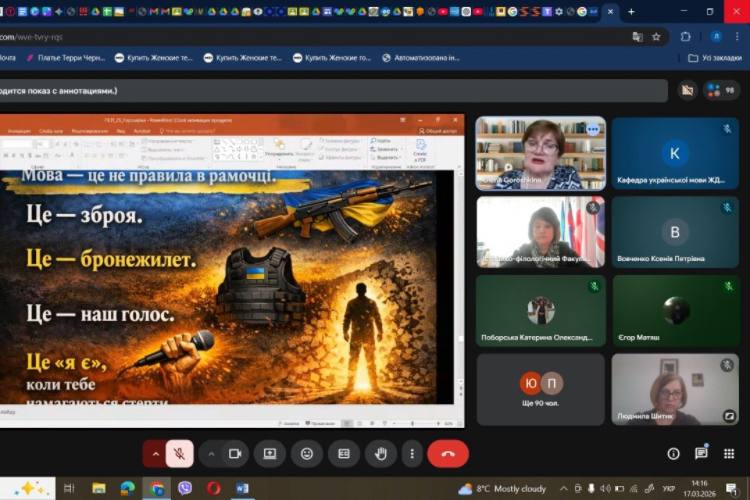Expand video settings arrow beside the camera
750x500 pixels.
tap(211, 453)
